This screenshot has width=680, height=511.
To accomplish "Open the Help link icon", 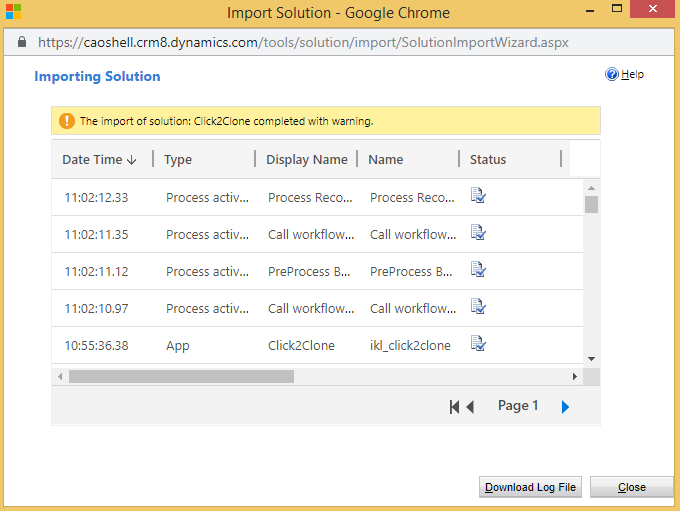I will pos(611,75).
